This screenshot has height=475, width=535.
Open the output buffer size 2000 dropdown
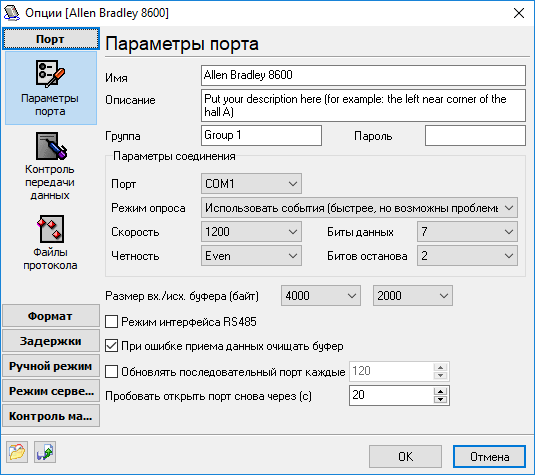[x=413, y=296]
